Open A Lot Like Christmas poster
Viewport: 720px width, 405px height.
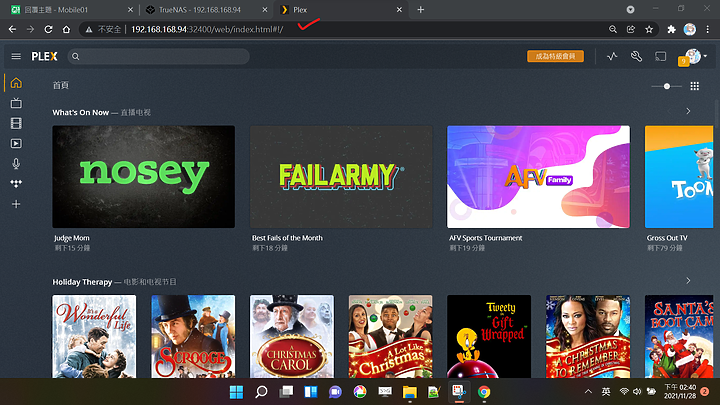[x=390, y=337]
